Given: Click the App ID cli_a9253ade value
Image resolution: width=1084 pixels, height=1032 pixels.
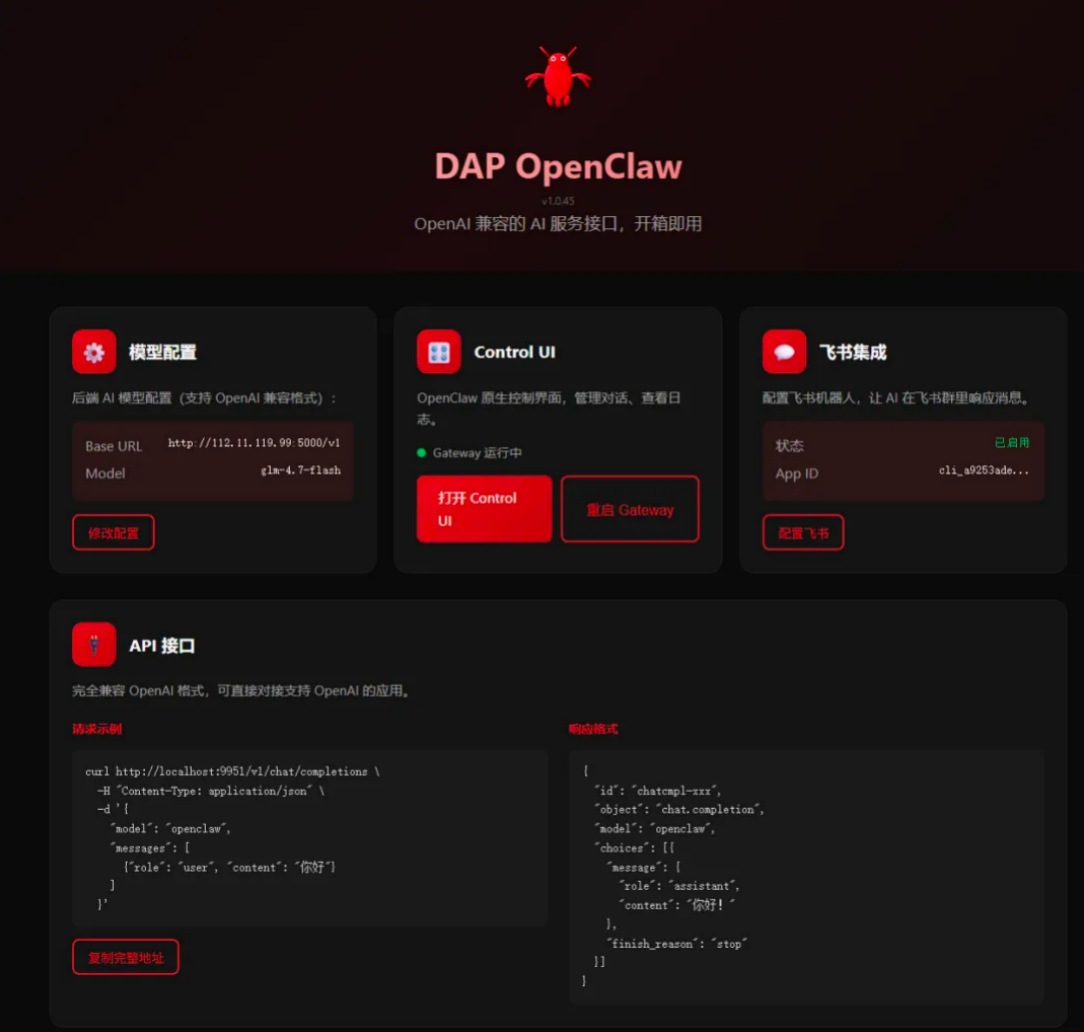Looking at the screenshot, I should [x=983, y=471].
